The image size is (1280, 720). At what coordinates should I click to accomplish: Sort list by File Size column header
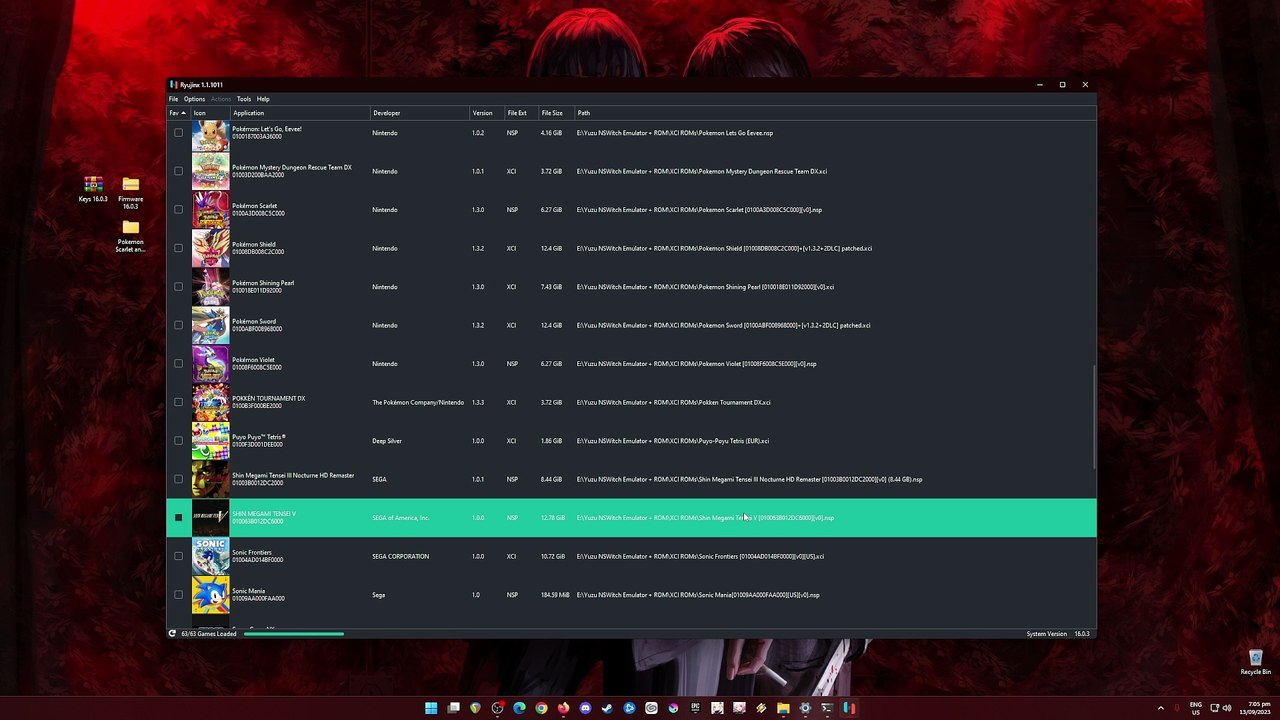[x=556, y=113]
